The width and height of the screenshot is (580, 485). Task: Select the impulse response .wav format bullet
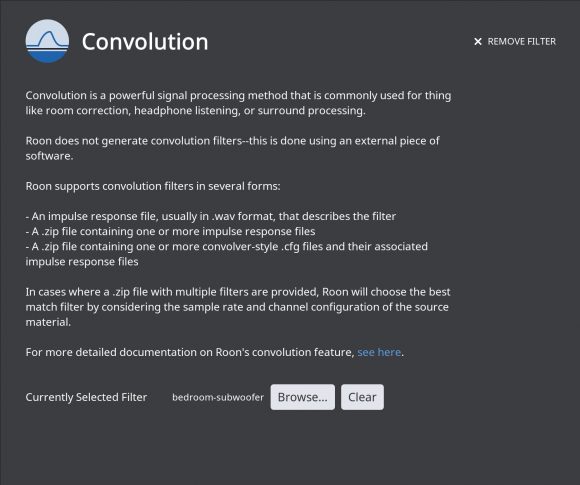pos(210,216)
